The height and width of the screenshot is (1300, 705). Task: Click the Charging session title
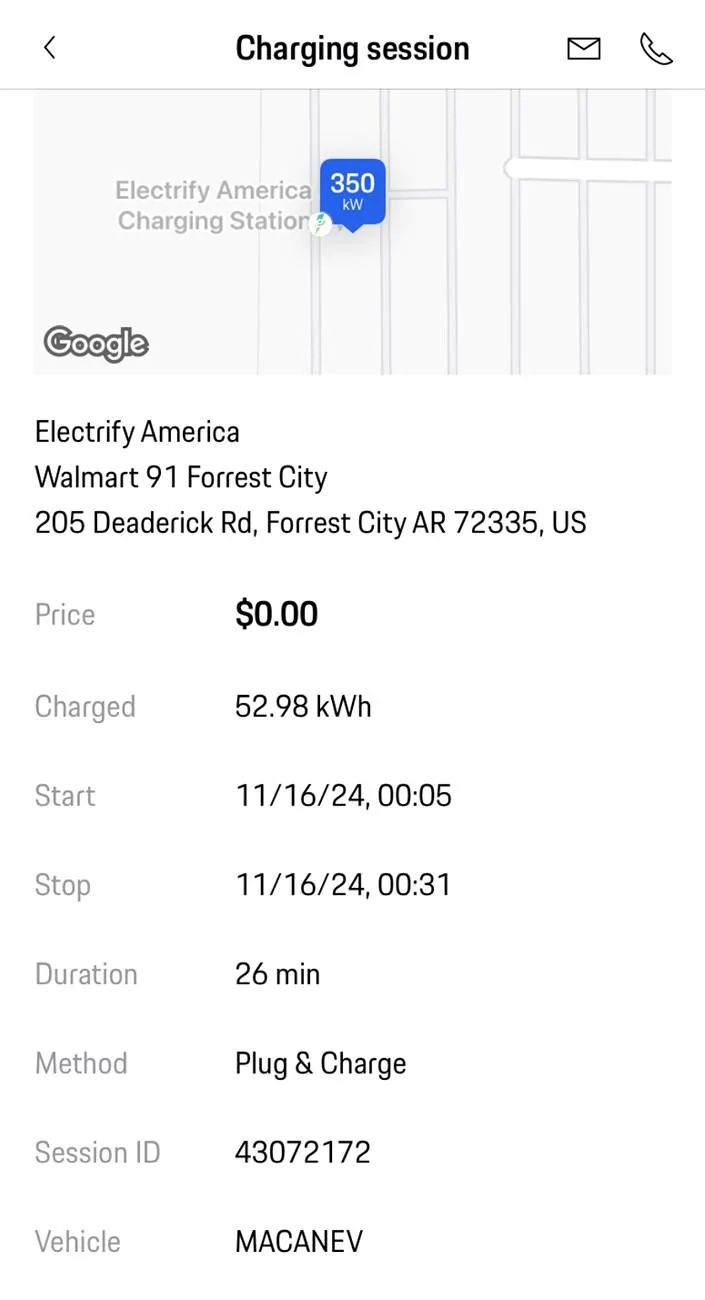click(x=352, y=48)
